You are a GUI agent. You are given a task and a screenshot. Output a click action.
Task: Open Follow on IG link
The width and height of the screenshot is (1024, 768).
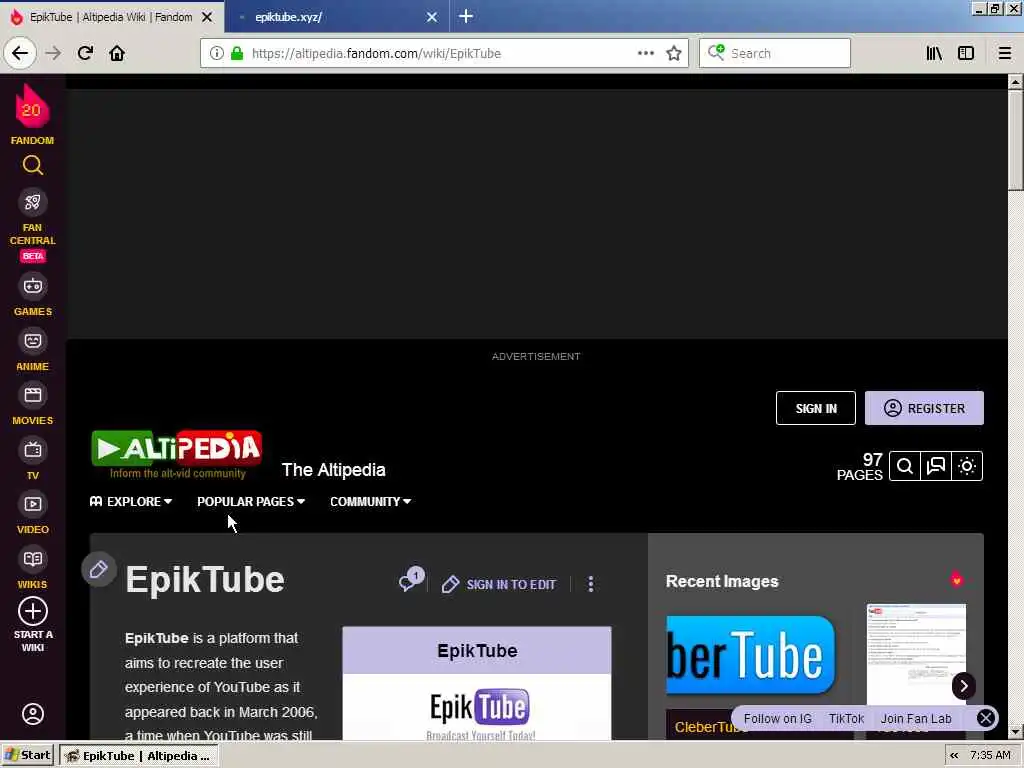777,718
